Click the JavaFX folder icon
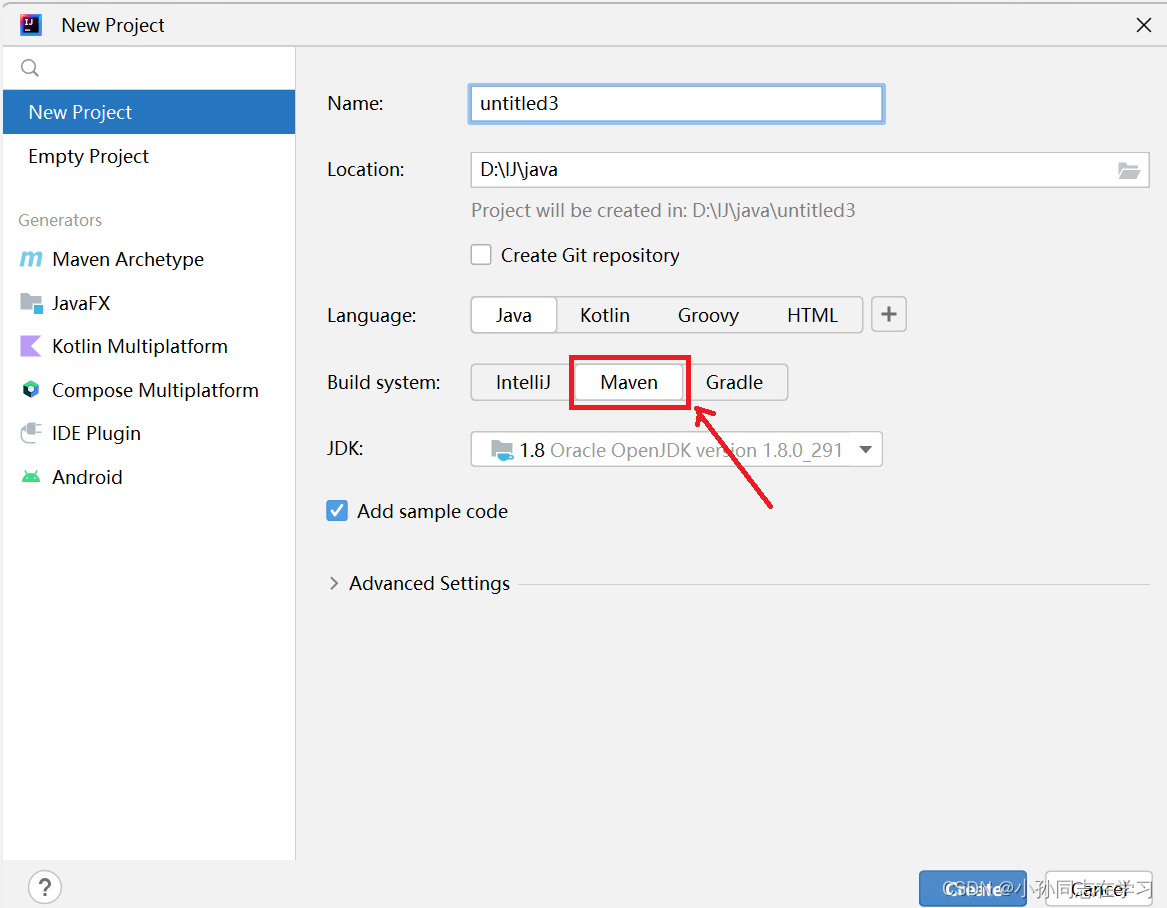Image resolution: width=1167 pixels, height=908 pixels. click(x=31, y=303)
